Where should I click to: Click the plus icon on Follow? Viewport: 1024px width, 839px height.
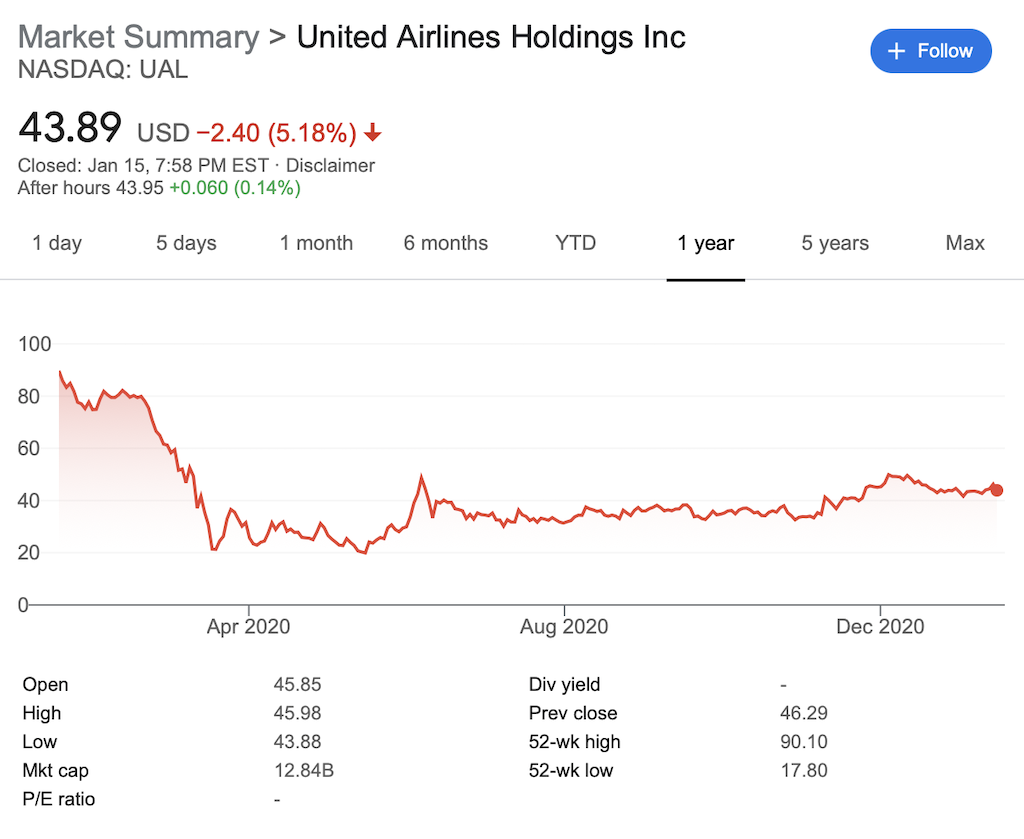896,51
